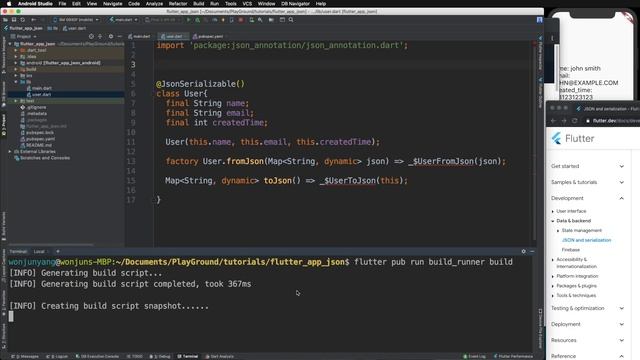
Task: Open Flutter Performance tool window
Action: coord(513,356)
